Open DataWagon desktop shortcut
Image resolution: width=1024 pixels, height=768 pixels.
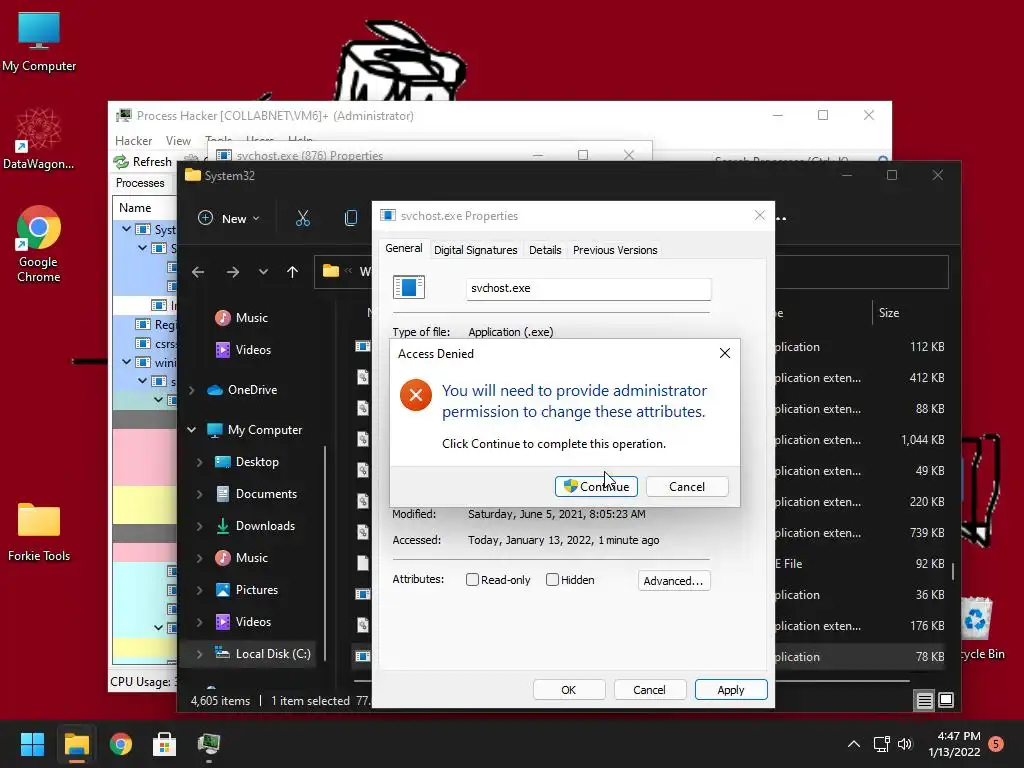[x=39, y=139]
